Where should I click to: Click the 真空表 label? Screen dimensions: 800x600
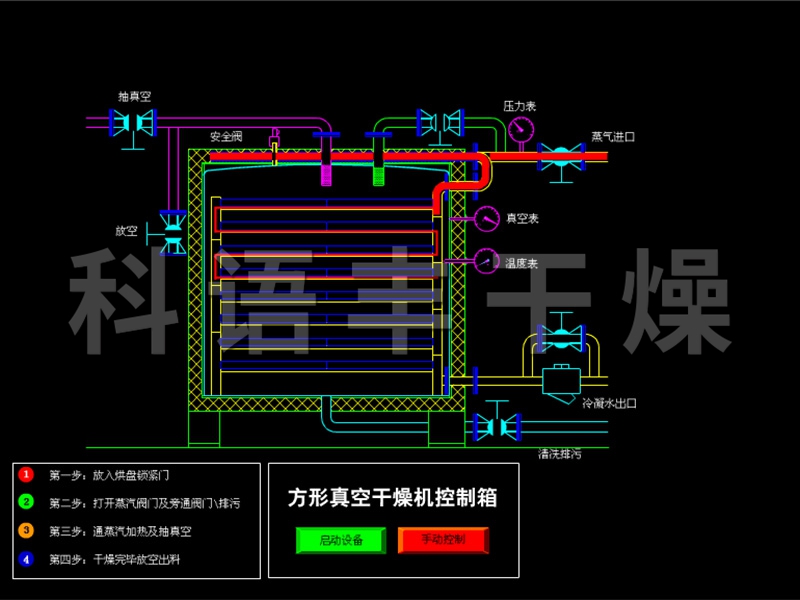[522, 218]
